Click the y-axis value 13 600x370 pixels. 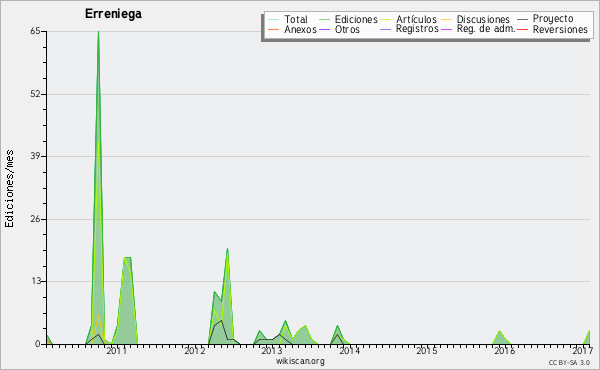[35, 281]
